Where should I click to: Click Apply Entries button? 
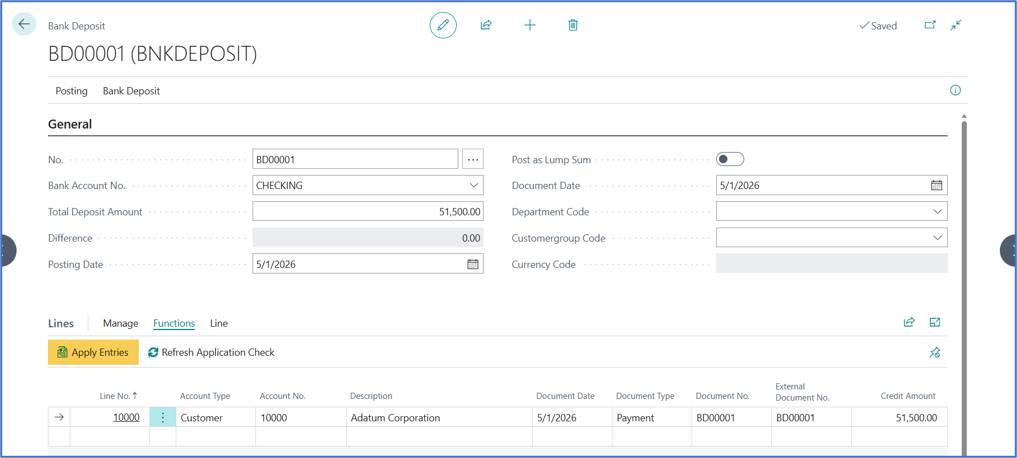tap(93, 352)
